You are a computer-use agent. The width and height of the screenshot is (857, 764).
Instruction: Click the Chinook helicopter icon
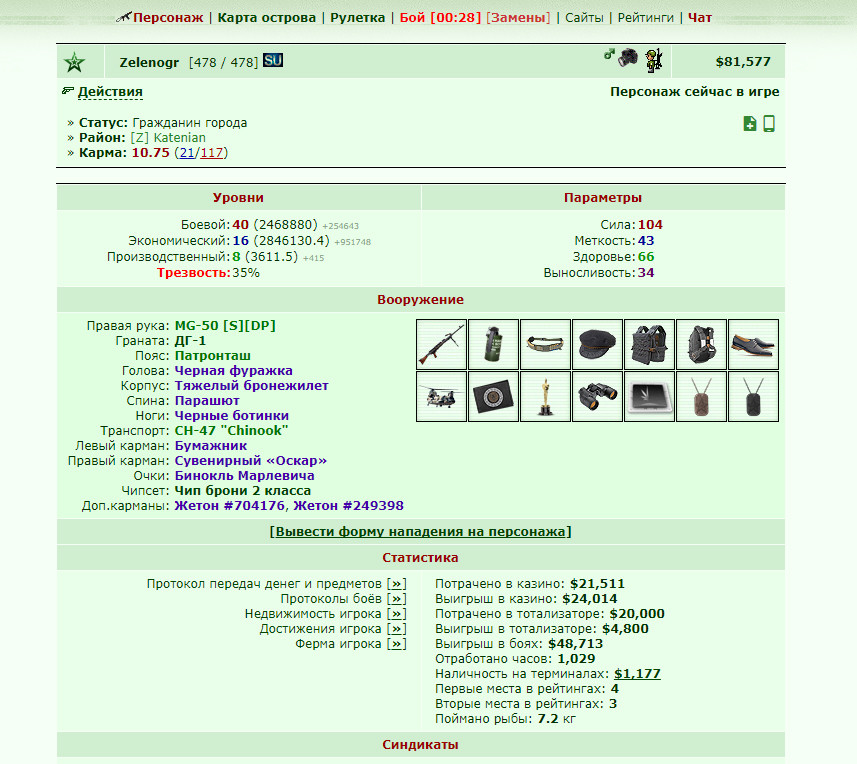441,396
